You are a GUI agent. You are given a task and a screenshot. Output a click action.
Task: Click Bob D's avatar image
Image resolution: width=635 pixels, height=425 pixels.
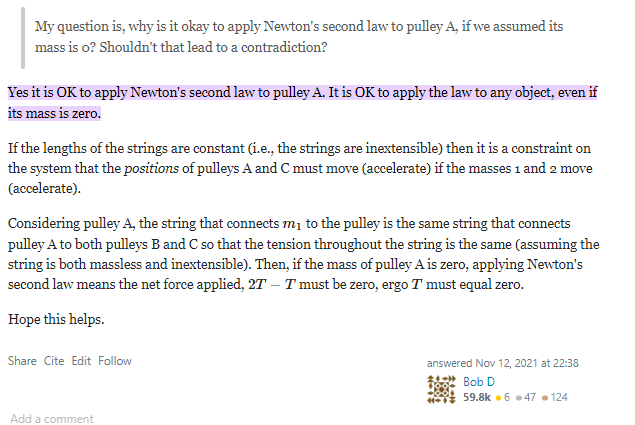pyautogui.click(x=441, y=389)
